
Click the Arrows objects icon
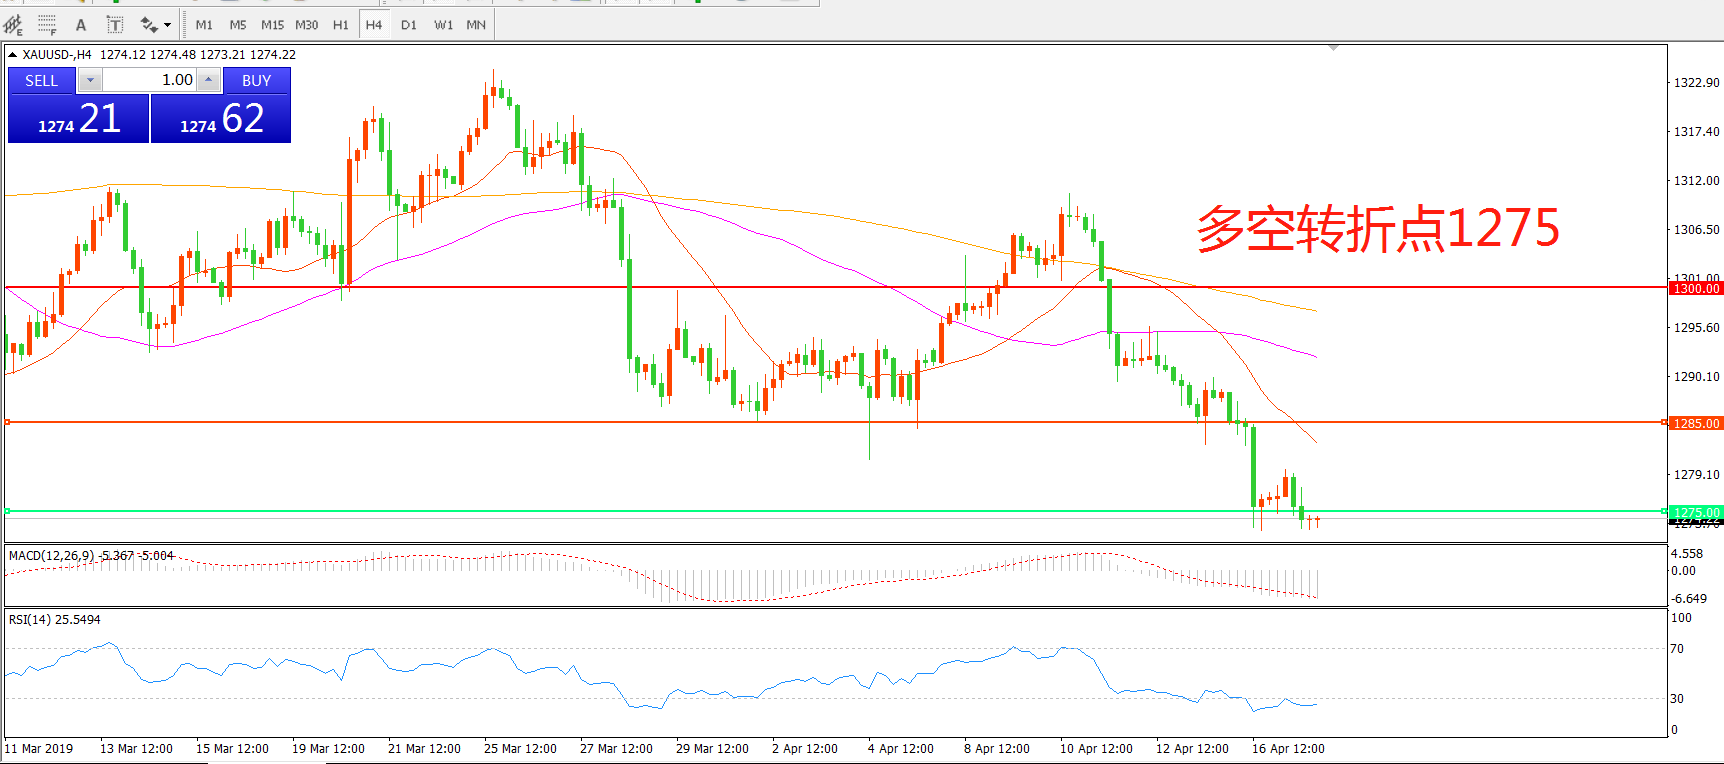(149, 24)
